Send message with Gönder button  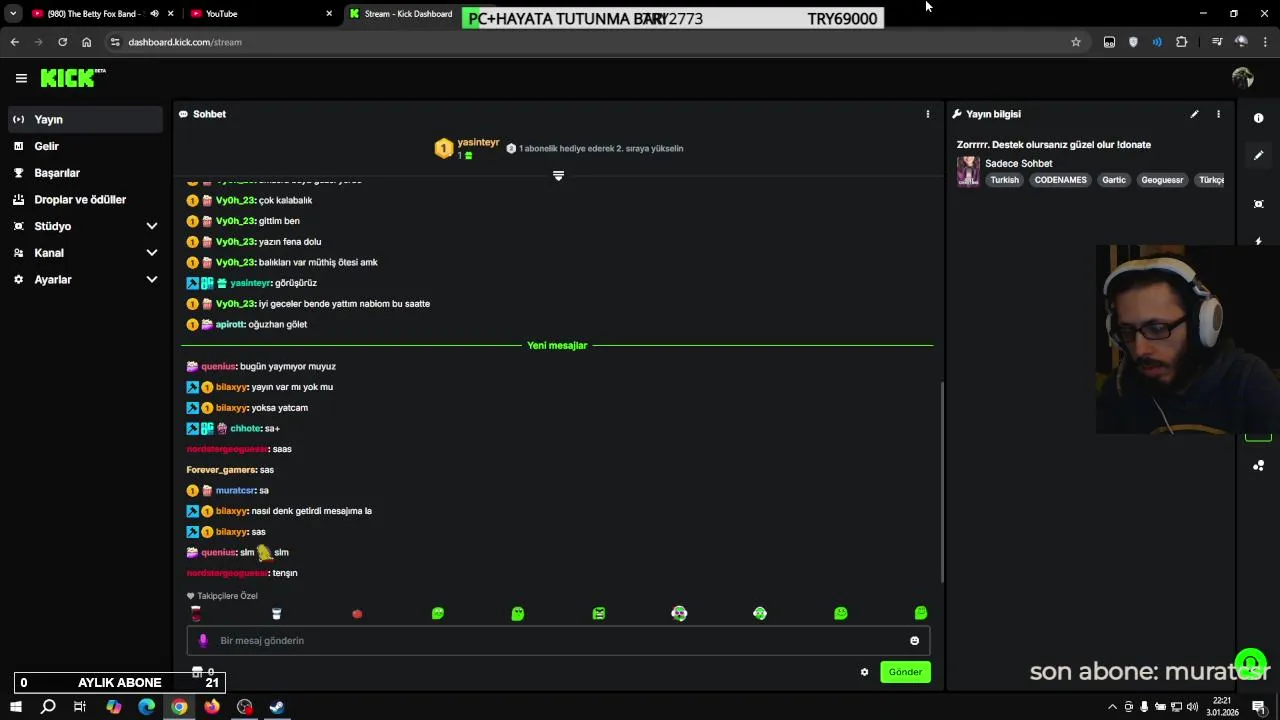(905, 672)
